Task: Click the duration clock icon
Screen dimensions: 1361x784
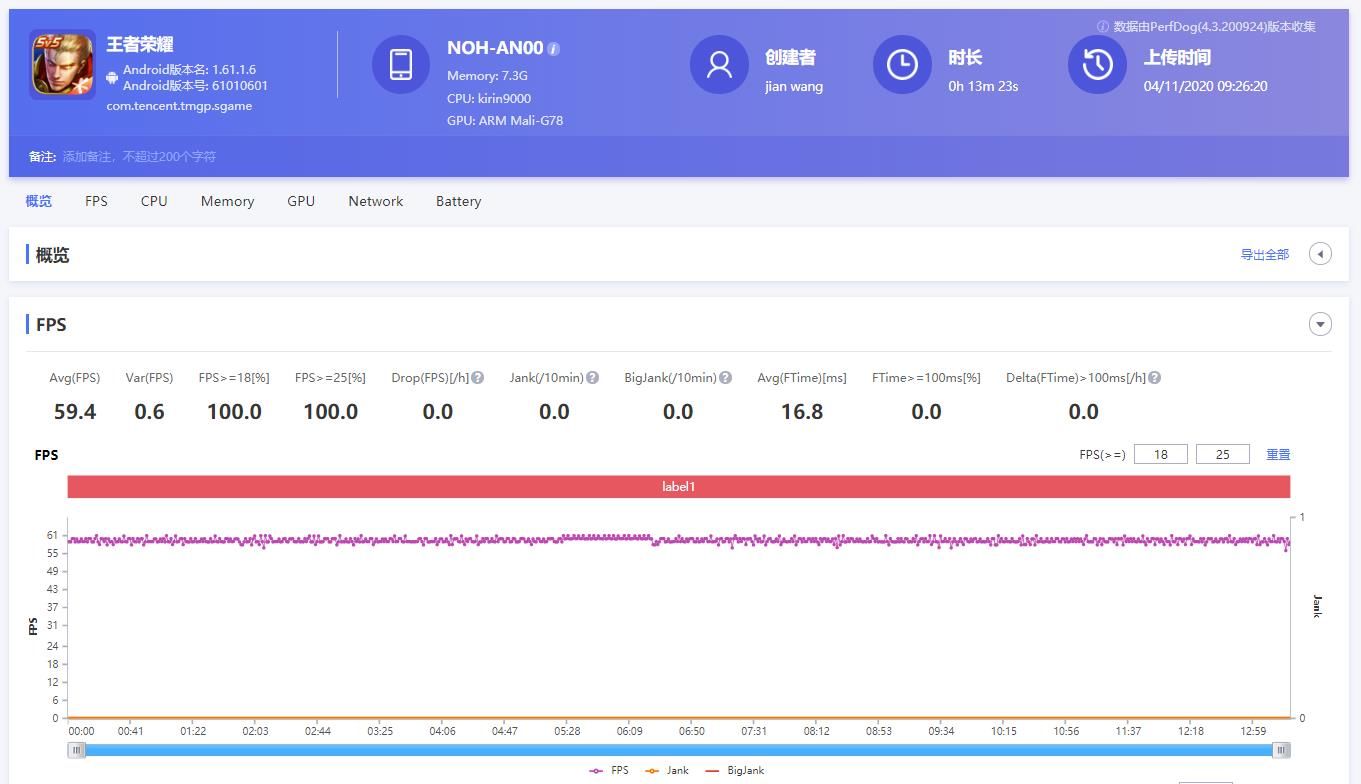Action: (902, 64)
